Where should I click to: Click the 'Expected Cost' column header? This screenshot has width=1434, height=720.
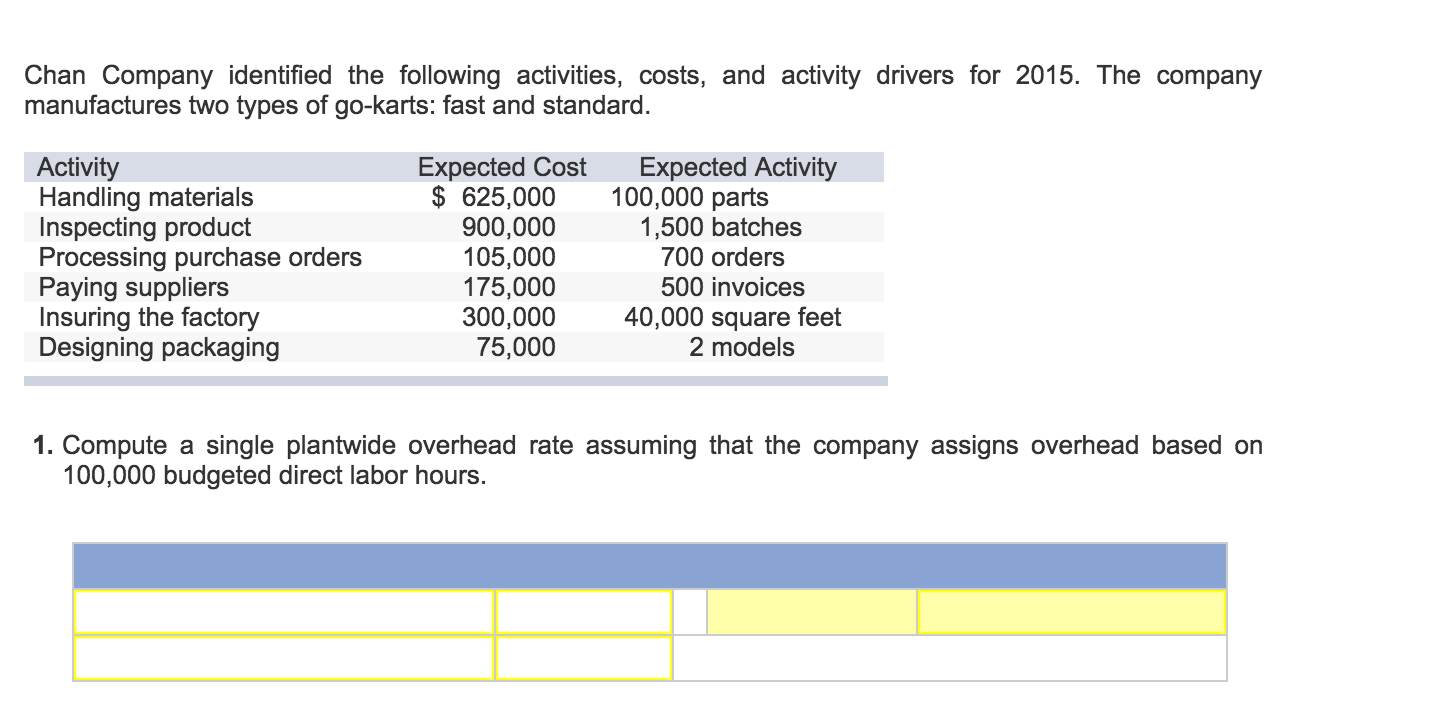502,167
